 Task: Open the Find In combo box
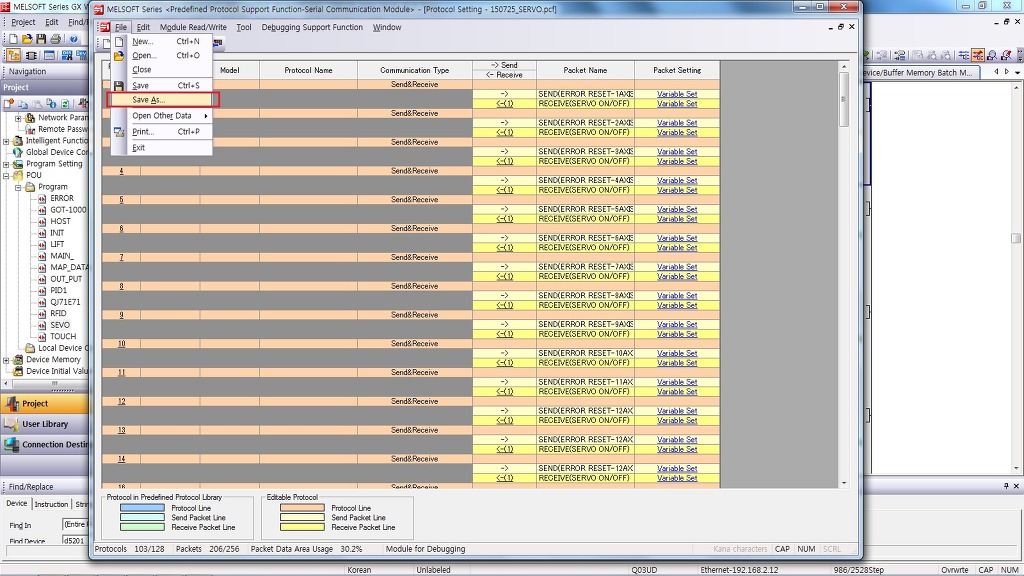(x=75, y=524)
